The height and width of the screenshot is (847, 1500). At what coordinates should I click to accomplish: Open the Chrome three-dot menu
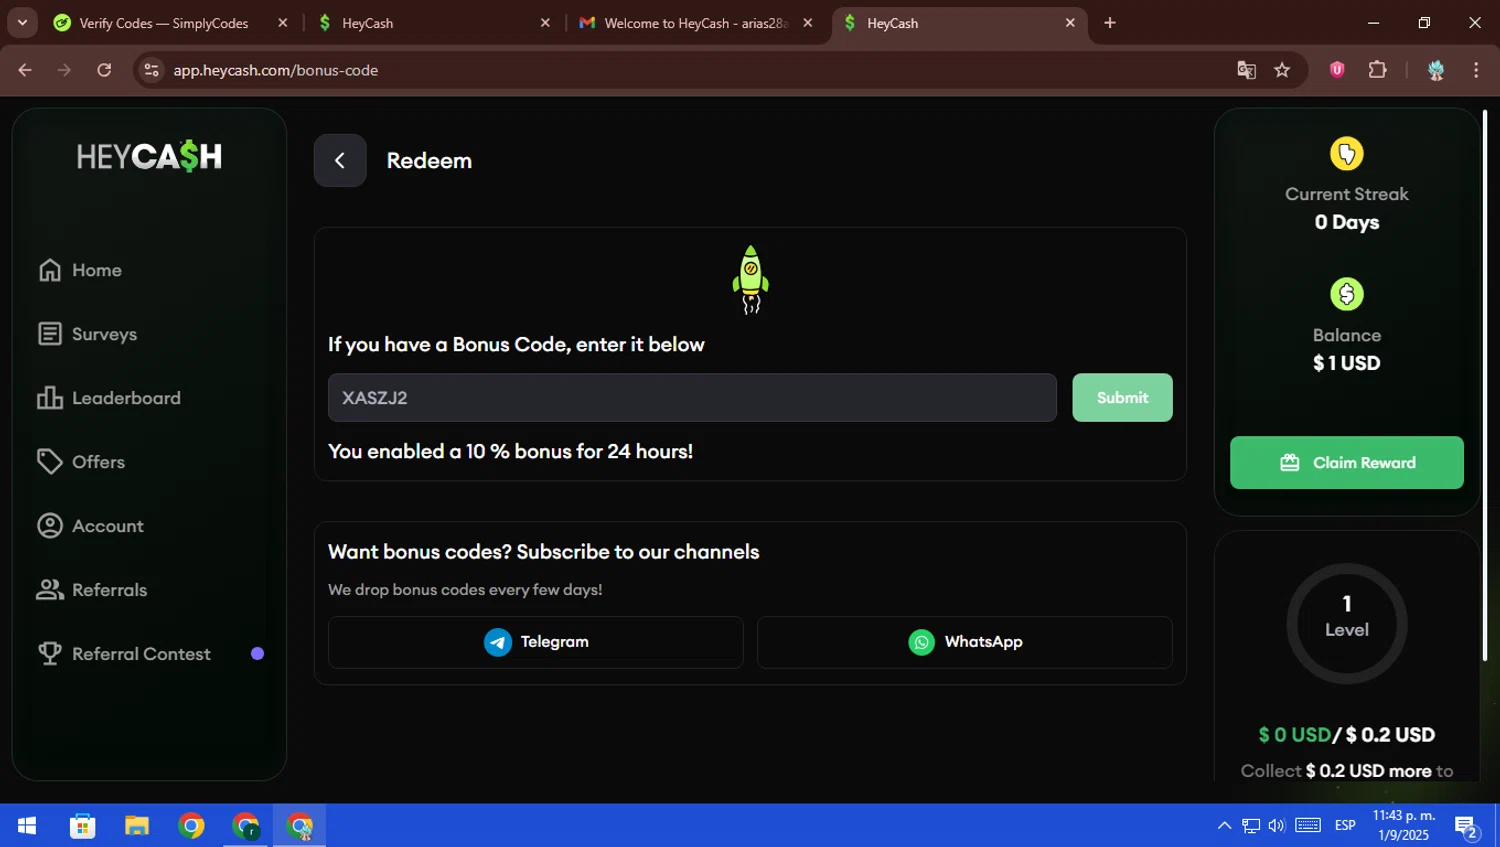tap(1476, 70)
